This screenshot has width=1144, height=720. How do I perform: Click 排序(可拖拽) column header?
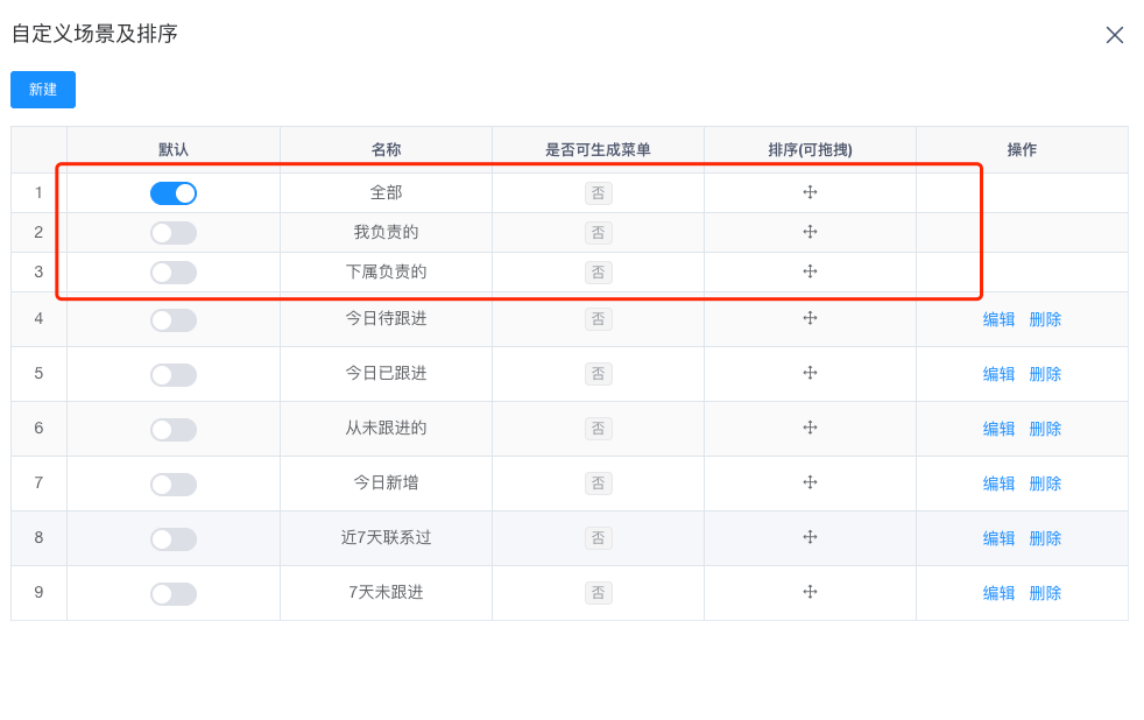810,150
